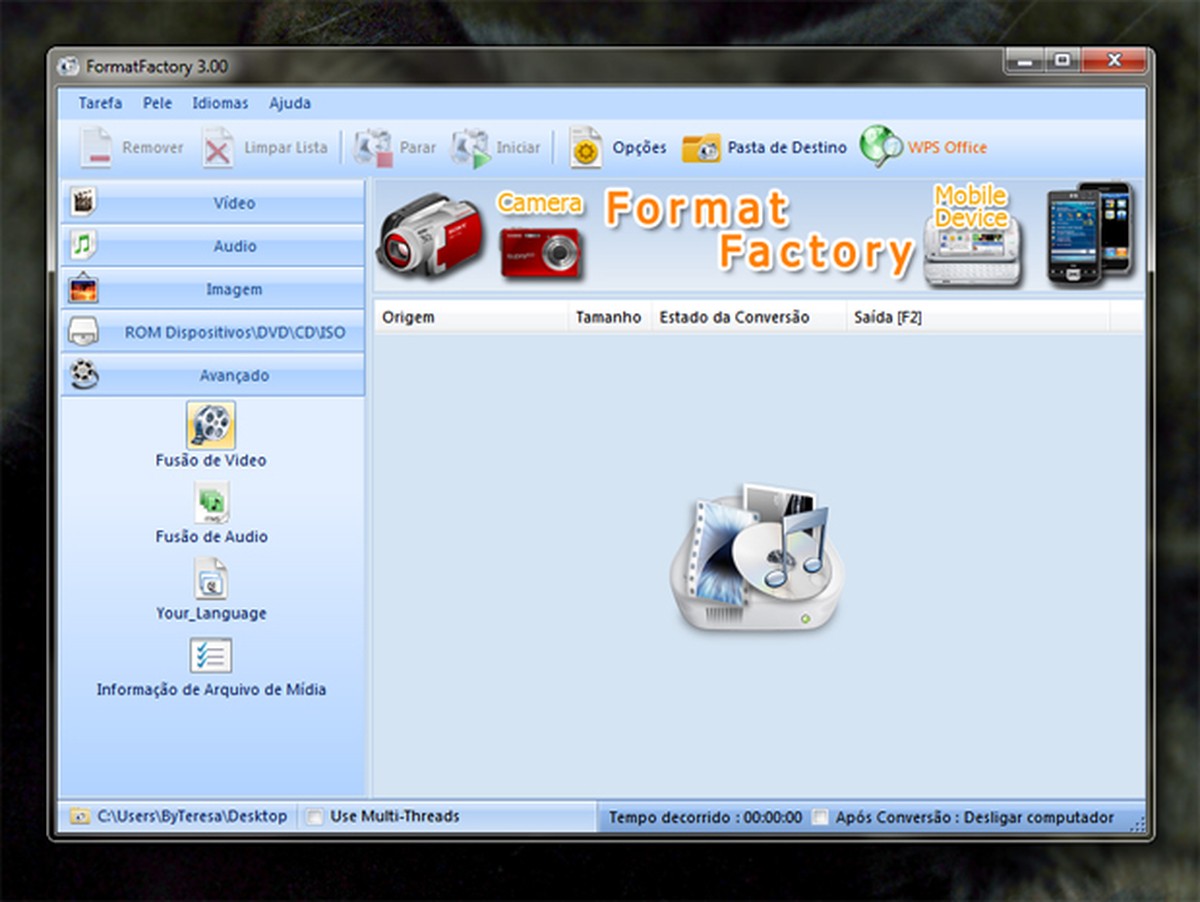
Task: Open the Your_Language file icon
Action: click(211, 579)
